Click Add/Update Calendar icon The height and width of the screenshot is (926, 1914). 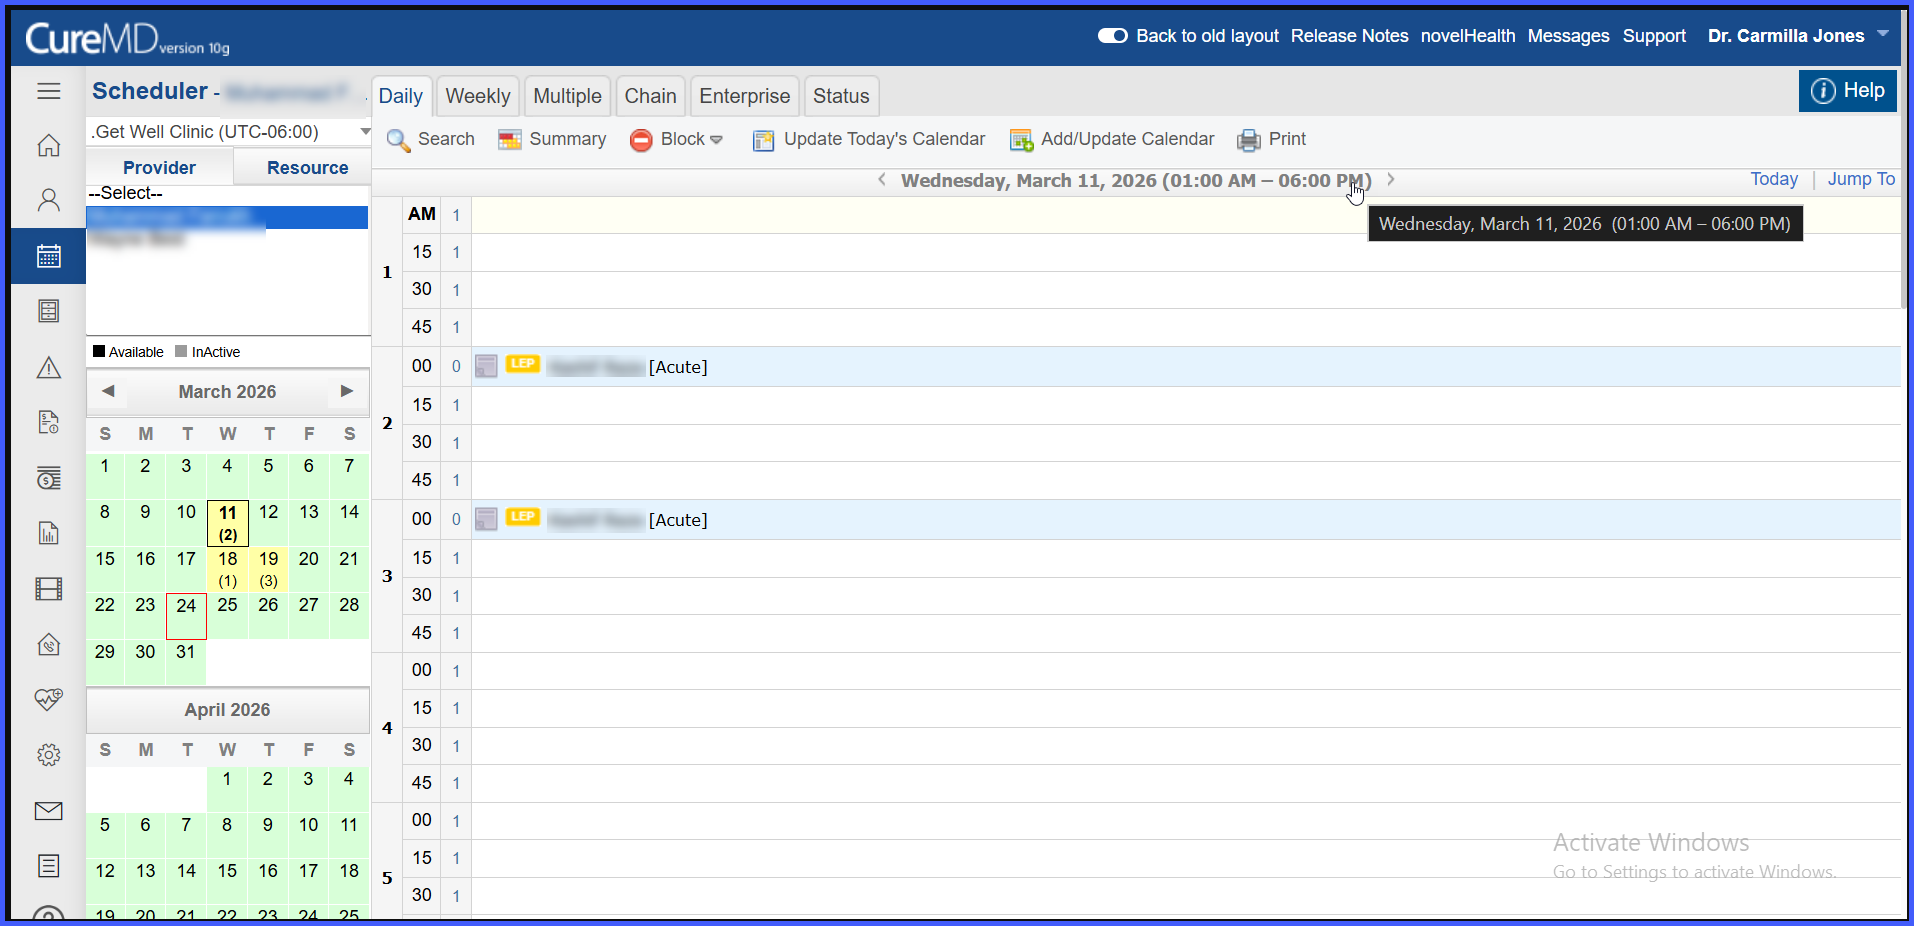coord(1021,140)
